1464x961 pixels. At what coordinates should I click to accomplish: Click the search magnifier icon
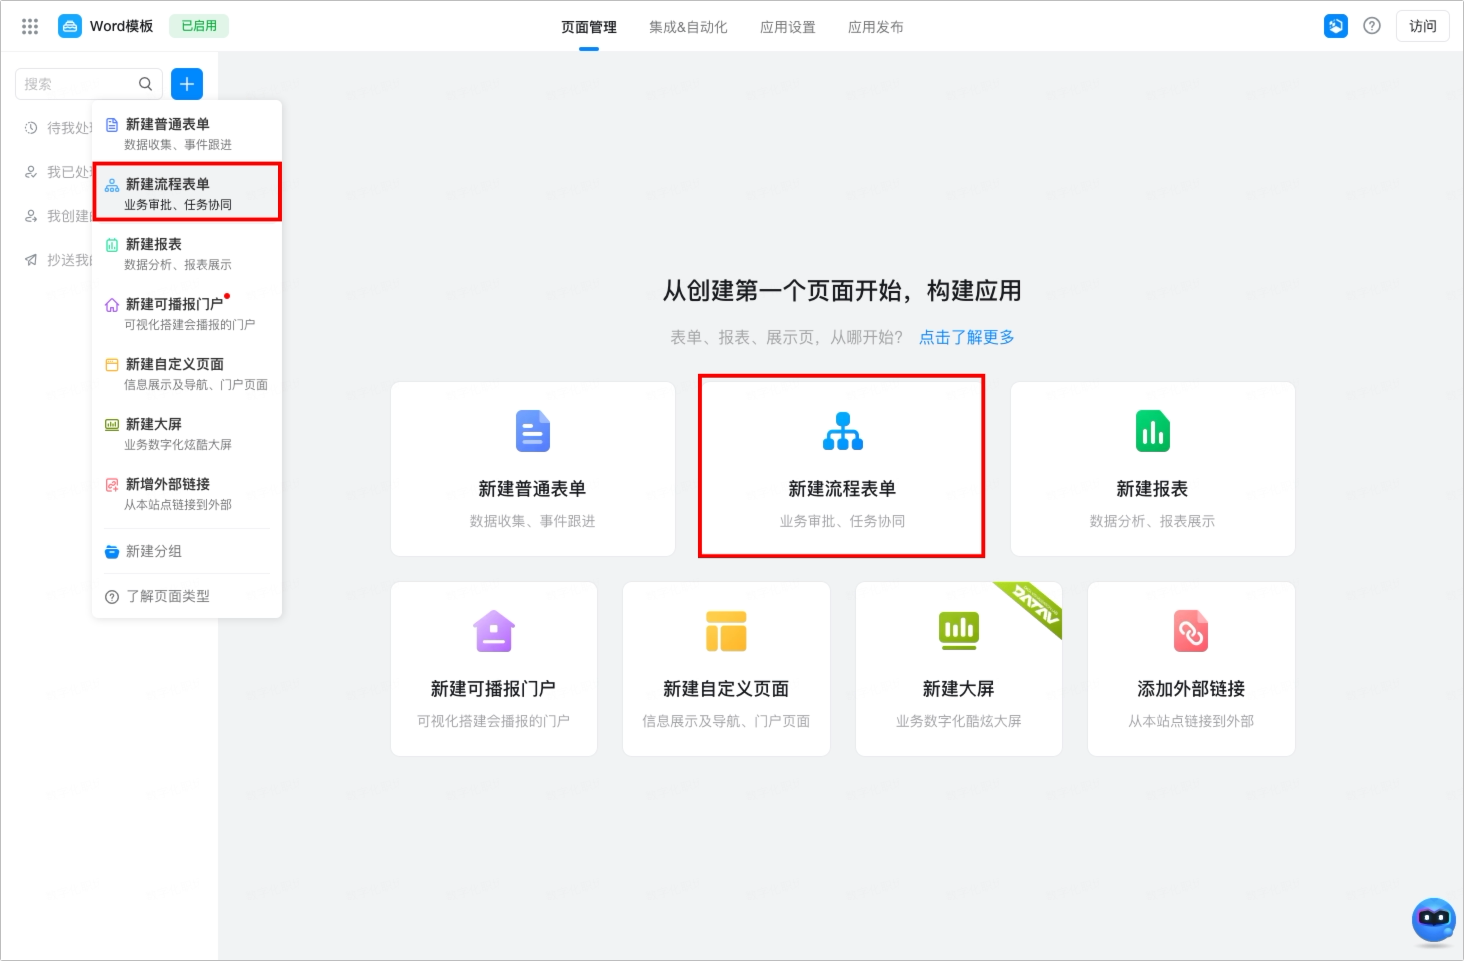(145, 84)
